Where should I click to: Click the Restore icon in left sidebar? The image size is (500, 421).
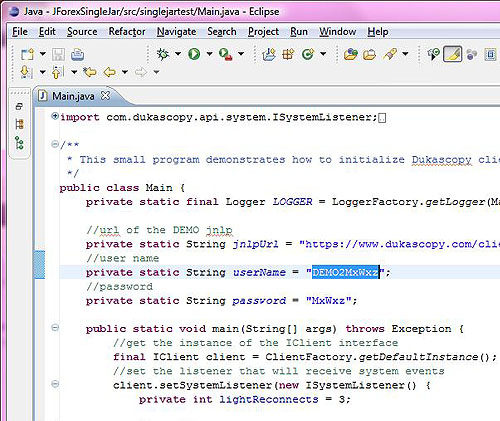click(x=19, y=106)
